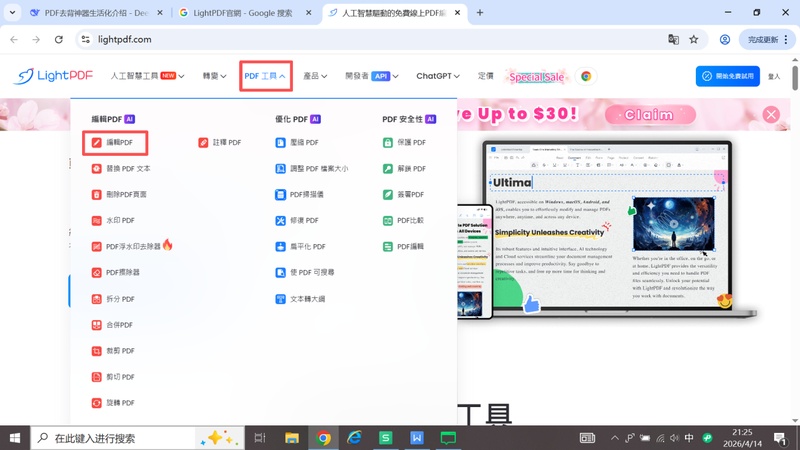This screenshot has height=450, width=800.
Task: Open the 水印 PDF tool
Action: tap(113, 220)
